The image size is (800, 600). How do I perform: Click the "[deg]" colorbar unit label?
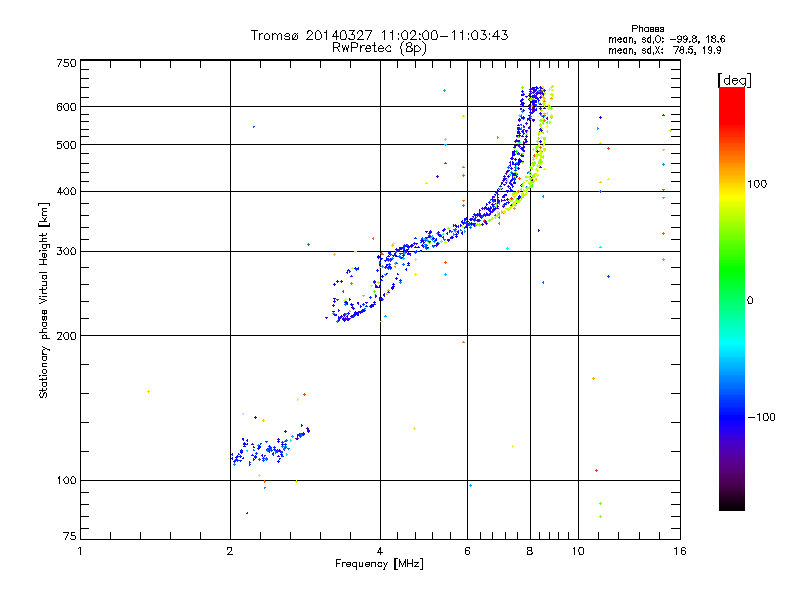point(734,80)
